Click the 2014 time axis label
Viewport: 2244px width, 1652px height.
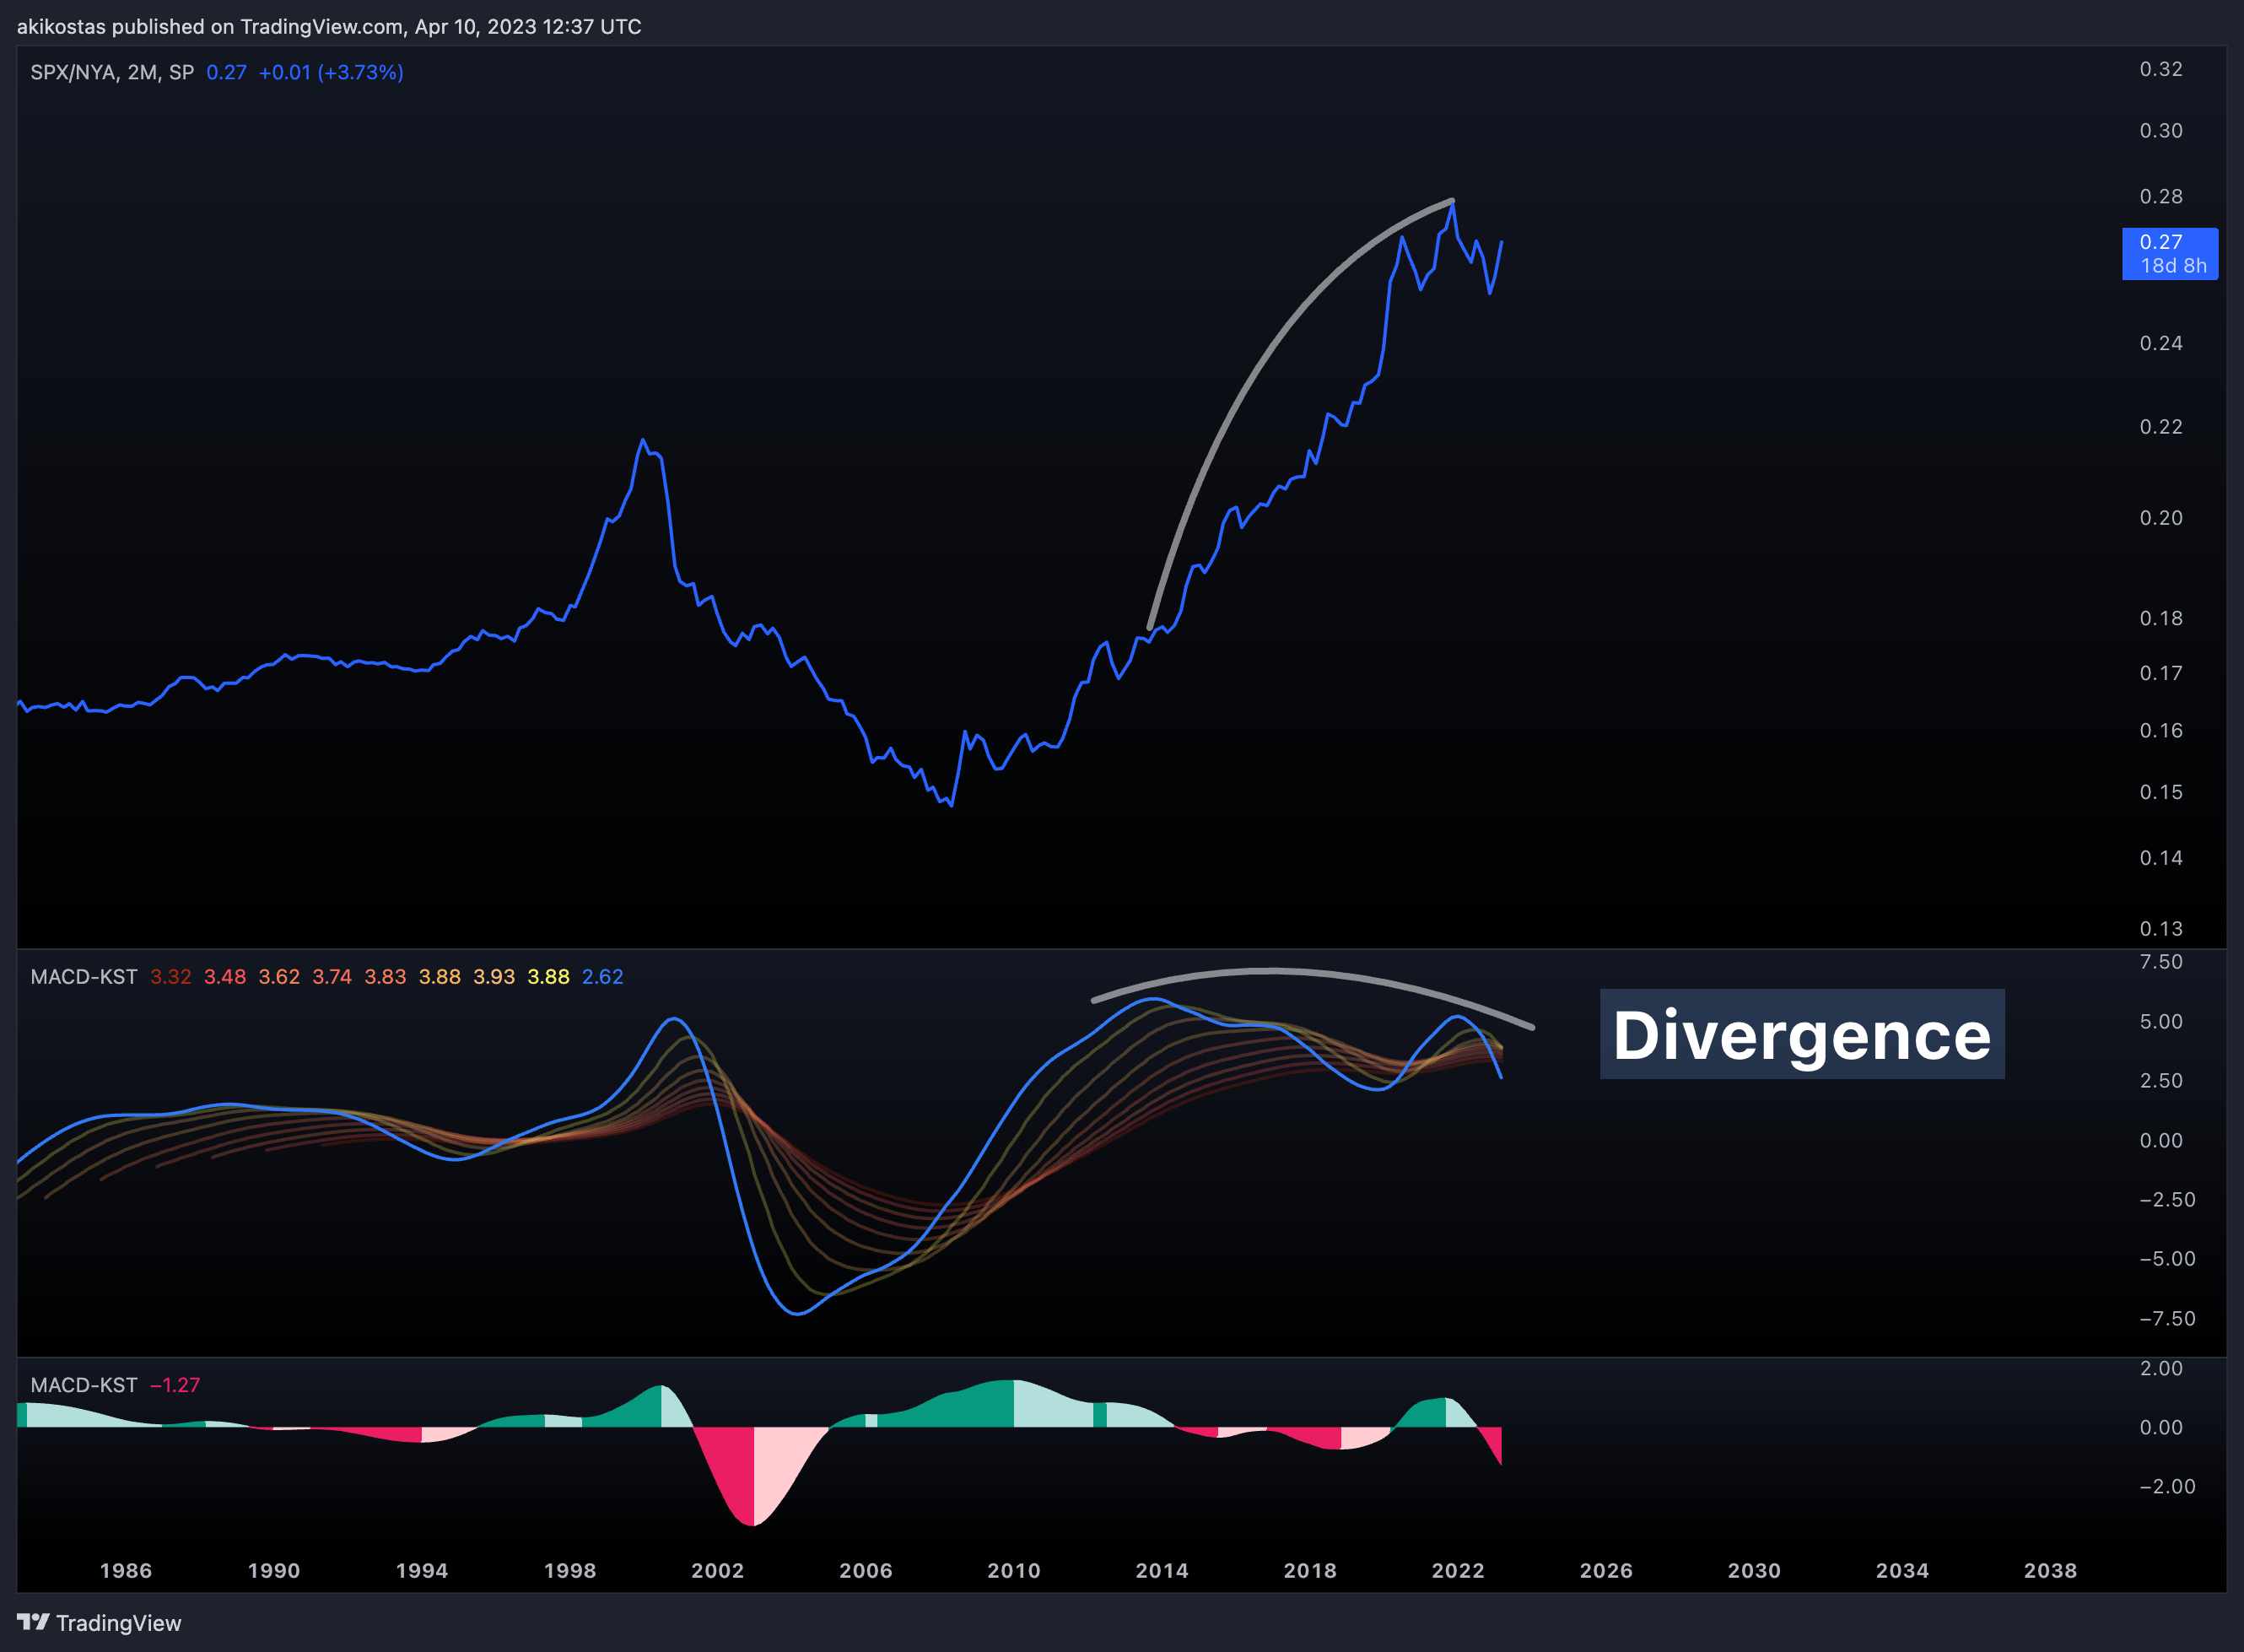(x=1162, y=1570)
